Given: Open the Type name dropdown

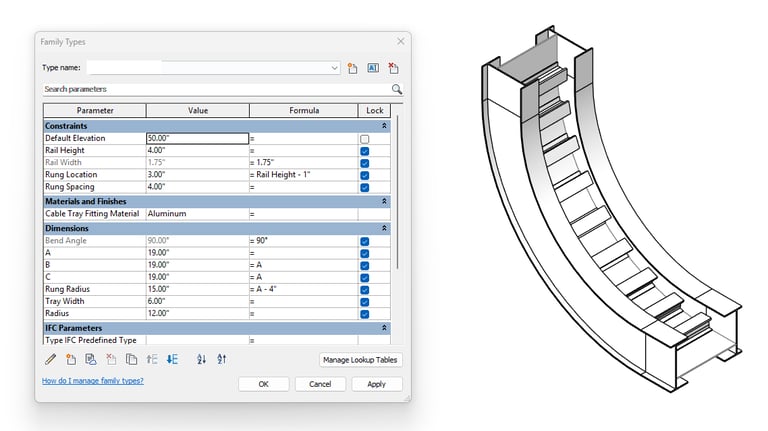Looking at the screenshot, I should [x=334, y=68].
